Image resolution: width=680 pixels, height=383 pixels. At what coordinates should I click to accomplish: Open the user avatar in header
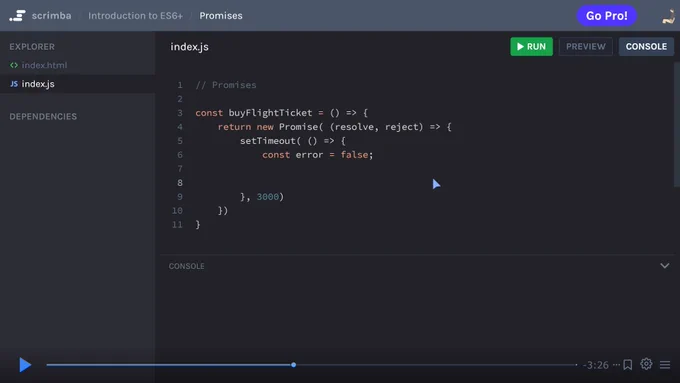tap(668, 16)
